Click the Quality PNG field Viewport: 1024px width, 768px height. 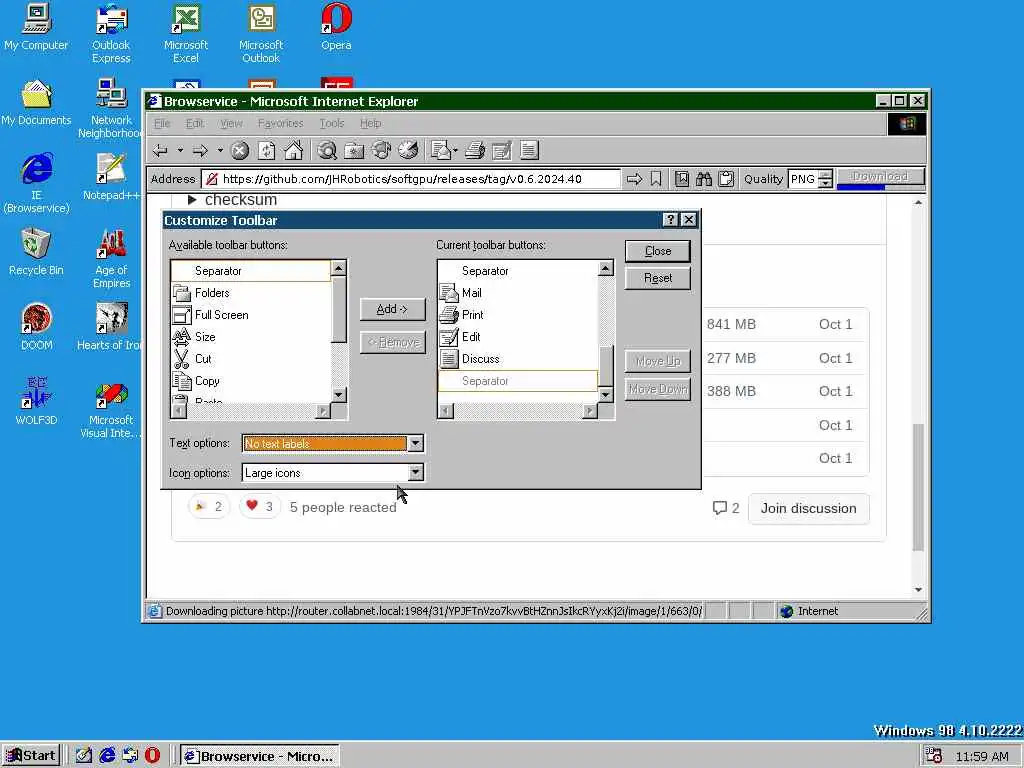[803, 179]
